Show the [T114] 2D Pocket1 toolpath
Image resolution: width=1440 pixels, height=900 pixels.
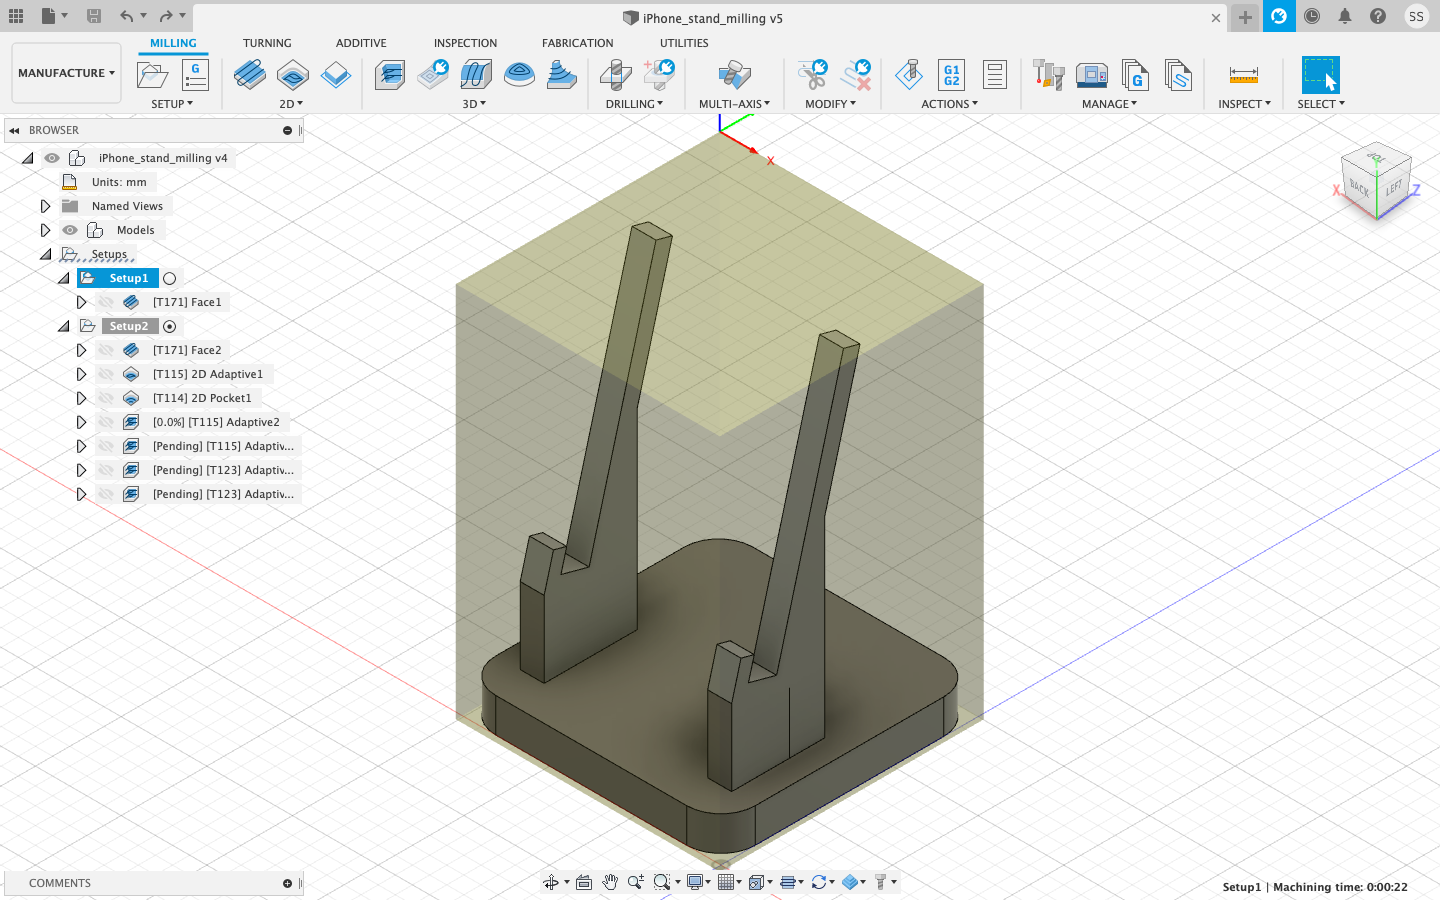[106, 398]
